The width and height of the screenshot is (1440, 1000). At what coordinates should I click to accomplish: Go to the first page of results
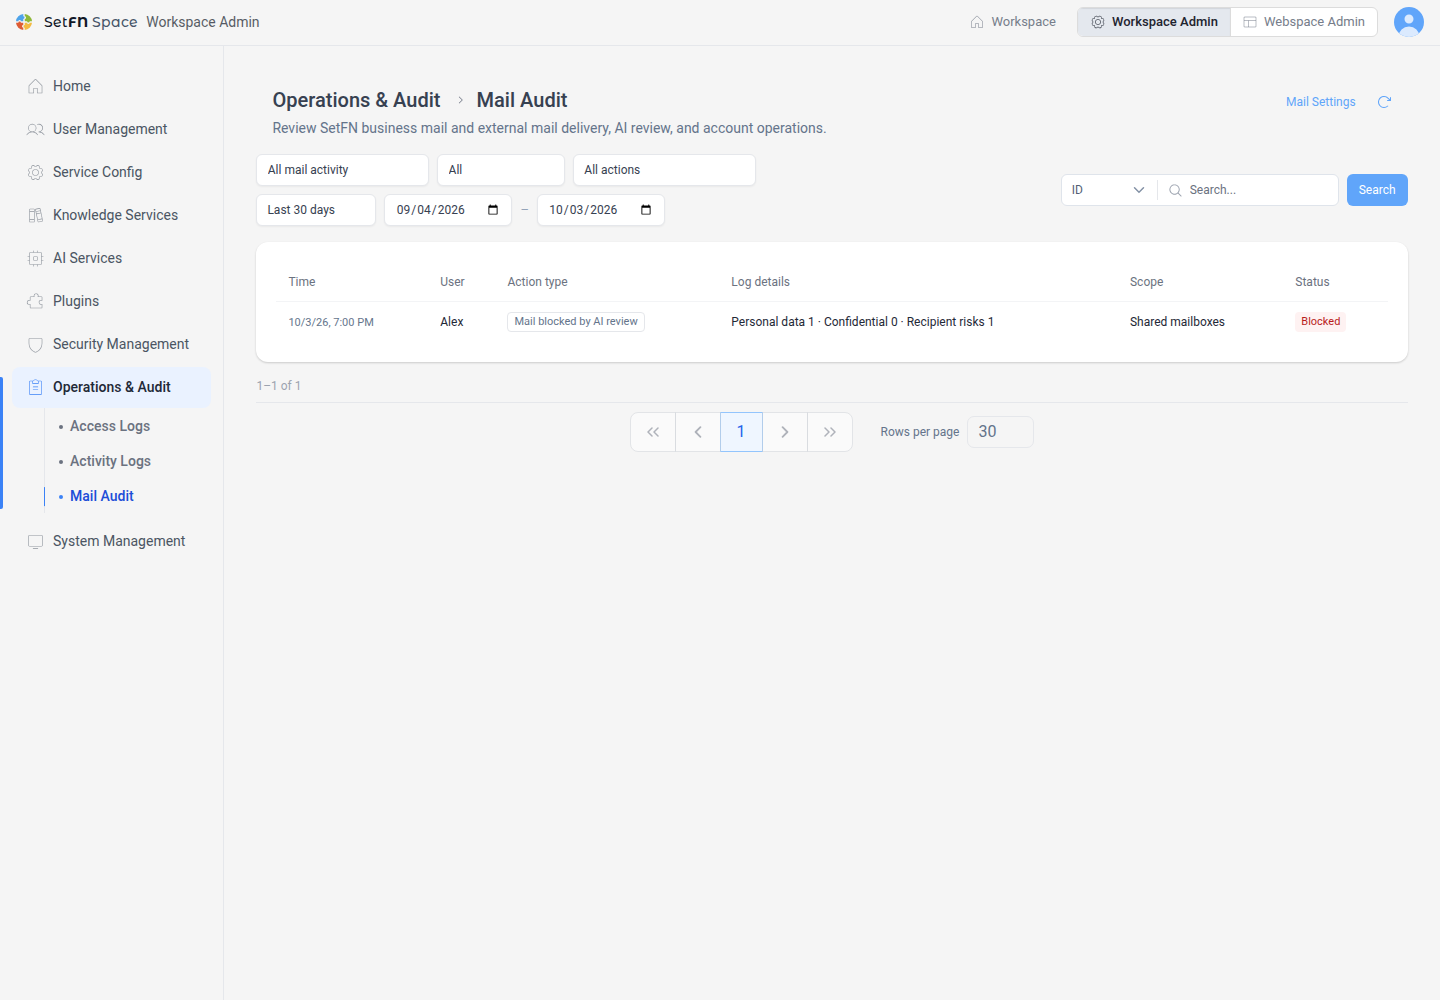[x=653, y=432]
